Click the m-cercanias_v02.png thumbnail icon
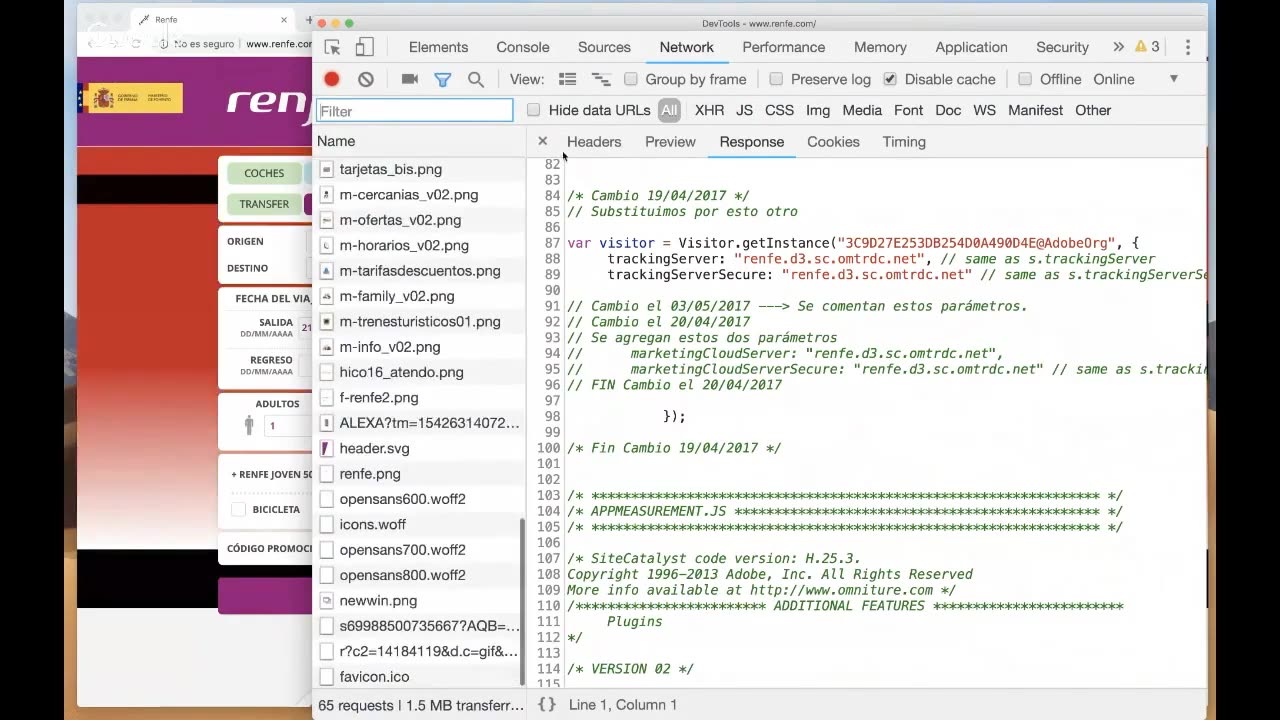This screenshot has width=1280, height=720. tap(326, 195)
